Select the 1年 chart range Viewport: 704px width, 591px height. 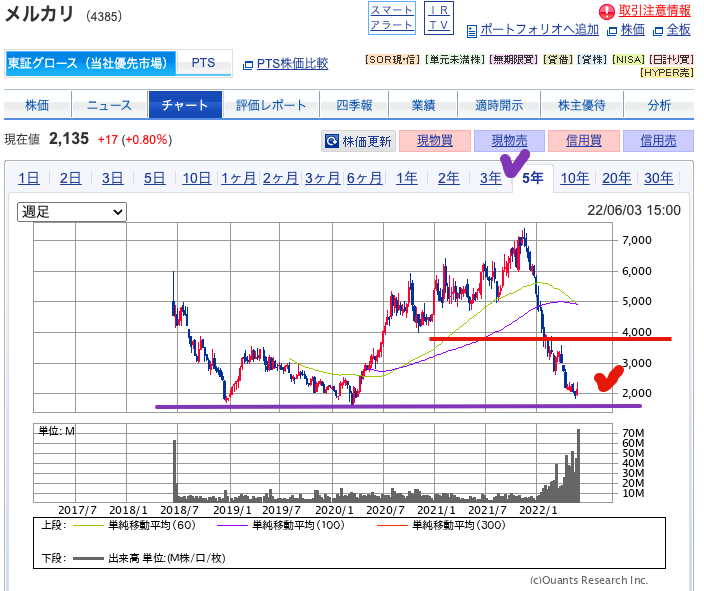pos(406,178)
